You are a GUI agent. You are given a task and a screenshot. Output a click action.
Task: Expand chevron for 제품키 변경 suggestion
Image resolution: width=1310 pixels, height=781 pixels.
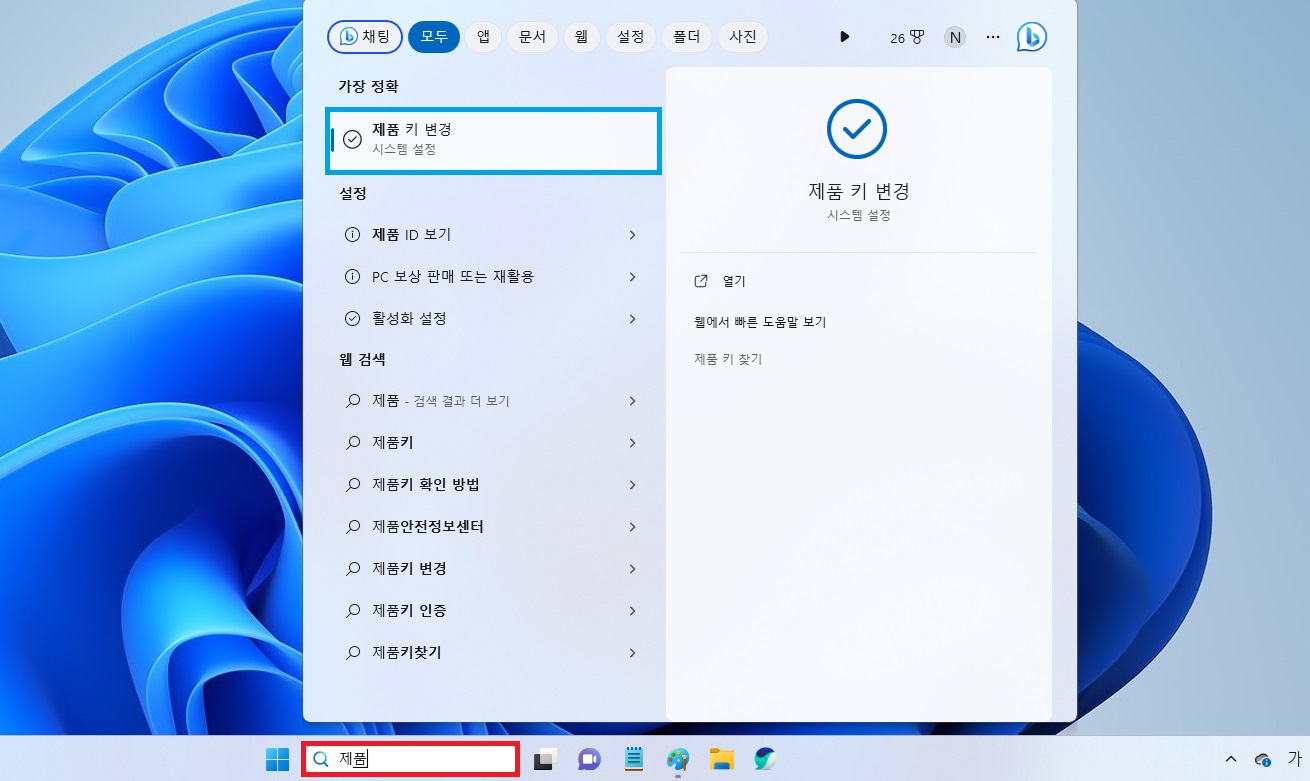[633, 569]
